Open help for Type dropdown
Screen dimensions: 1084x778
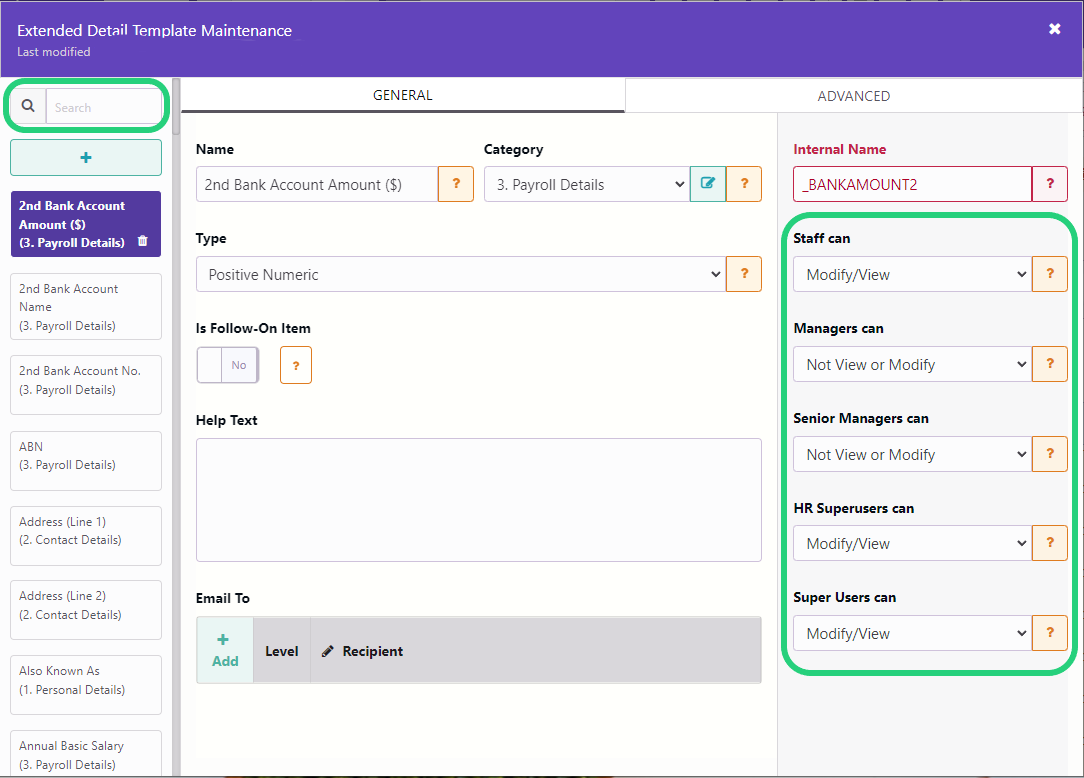coord(743,274)
